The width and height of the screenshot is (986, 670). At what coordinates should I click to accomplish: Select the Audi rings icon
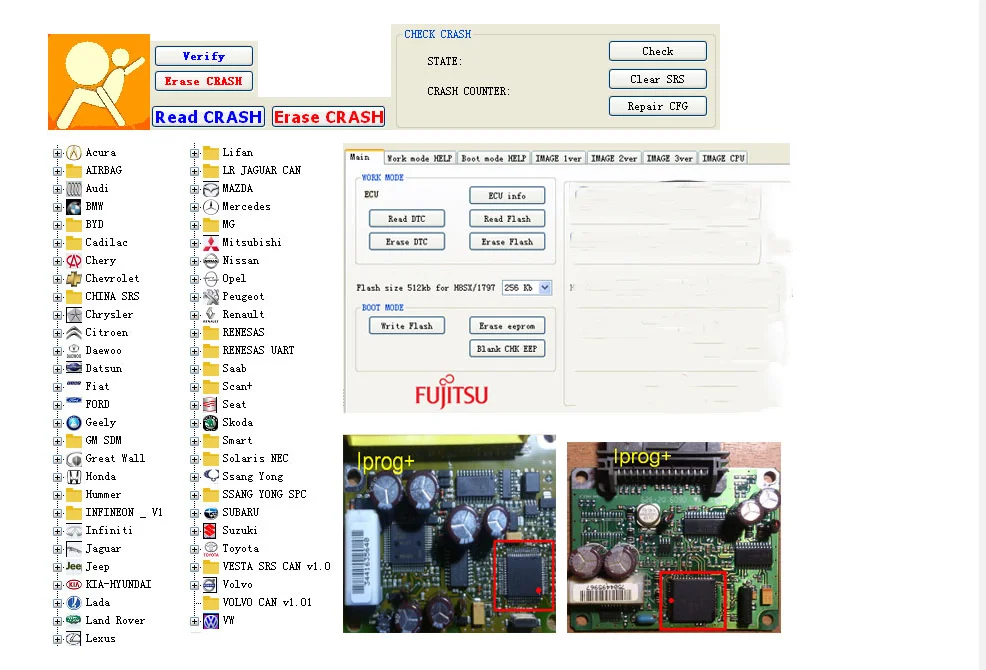click(74, 189)
